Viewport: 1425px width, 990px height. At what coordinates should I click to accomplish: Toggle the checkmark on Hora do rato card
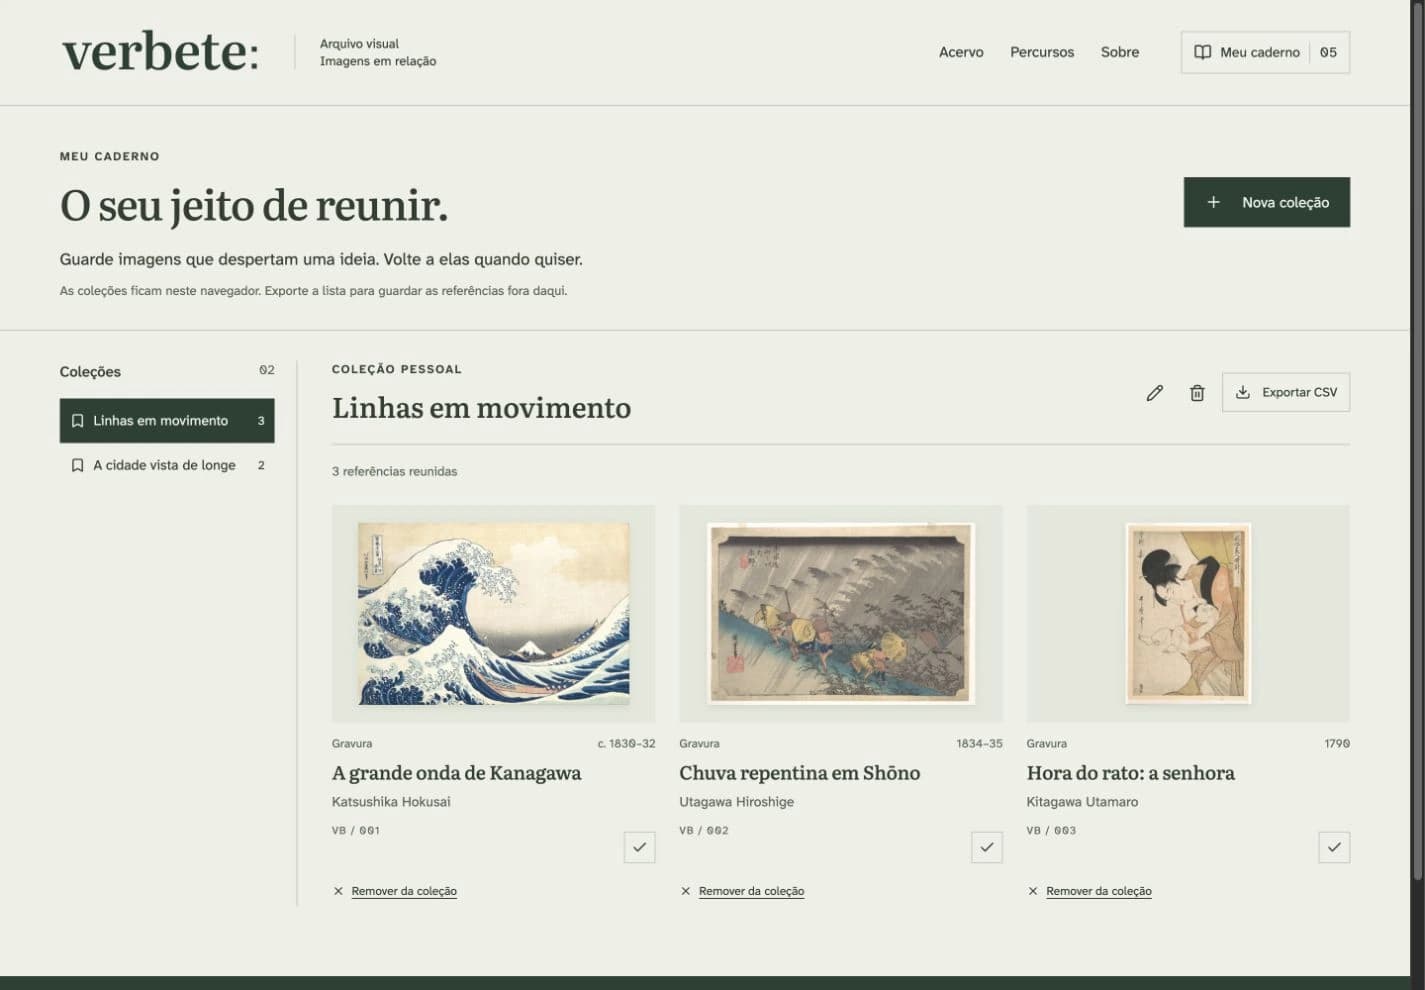[x=1334, y=847]
